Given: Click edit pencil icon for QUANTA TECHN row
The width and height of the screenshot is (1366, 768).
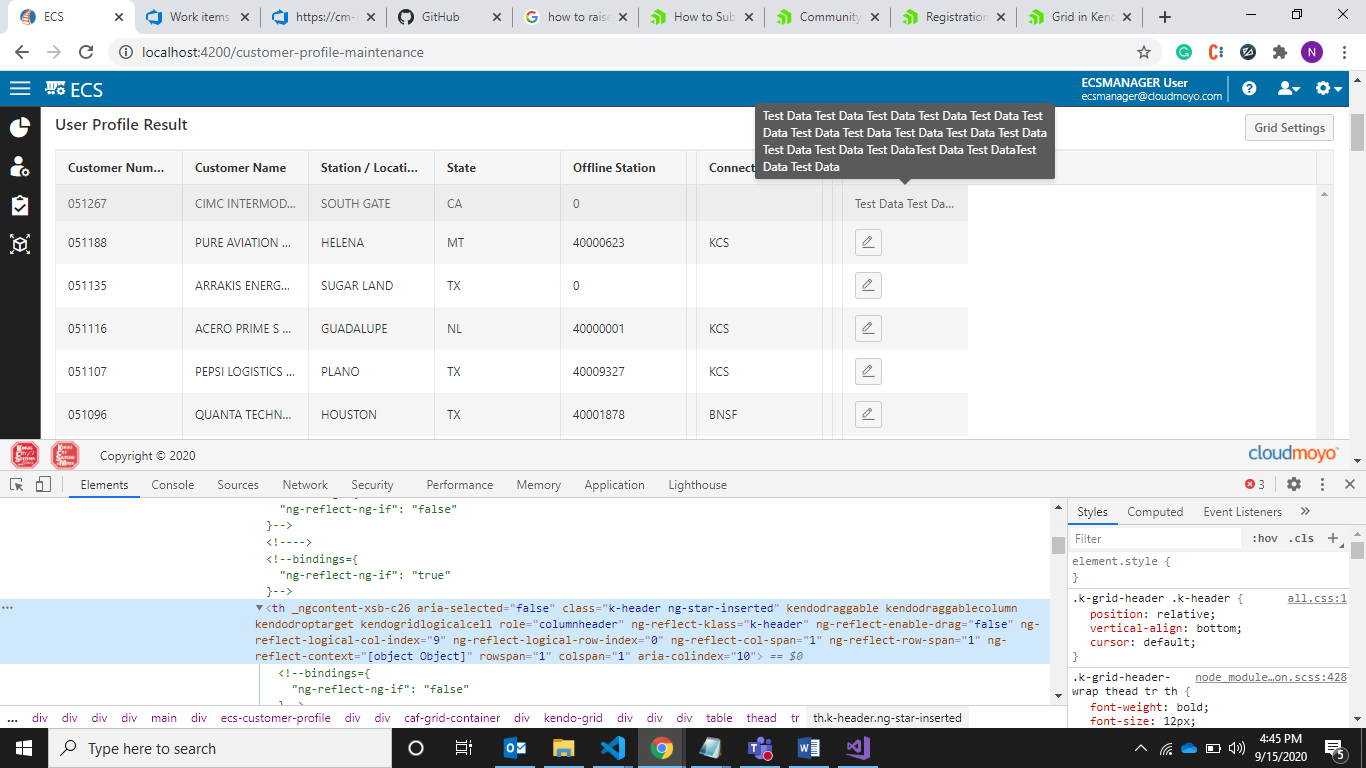Looking at the screenshot, I should pyautogui.click(x=868, y=414).
